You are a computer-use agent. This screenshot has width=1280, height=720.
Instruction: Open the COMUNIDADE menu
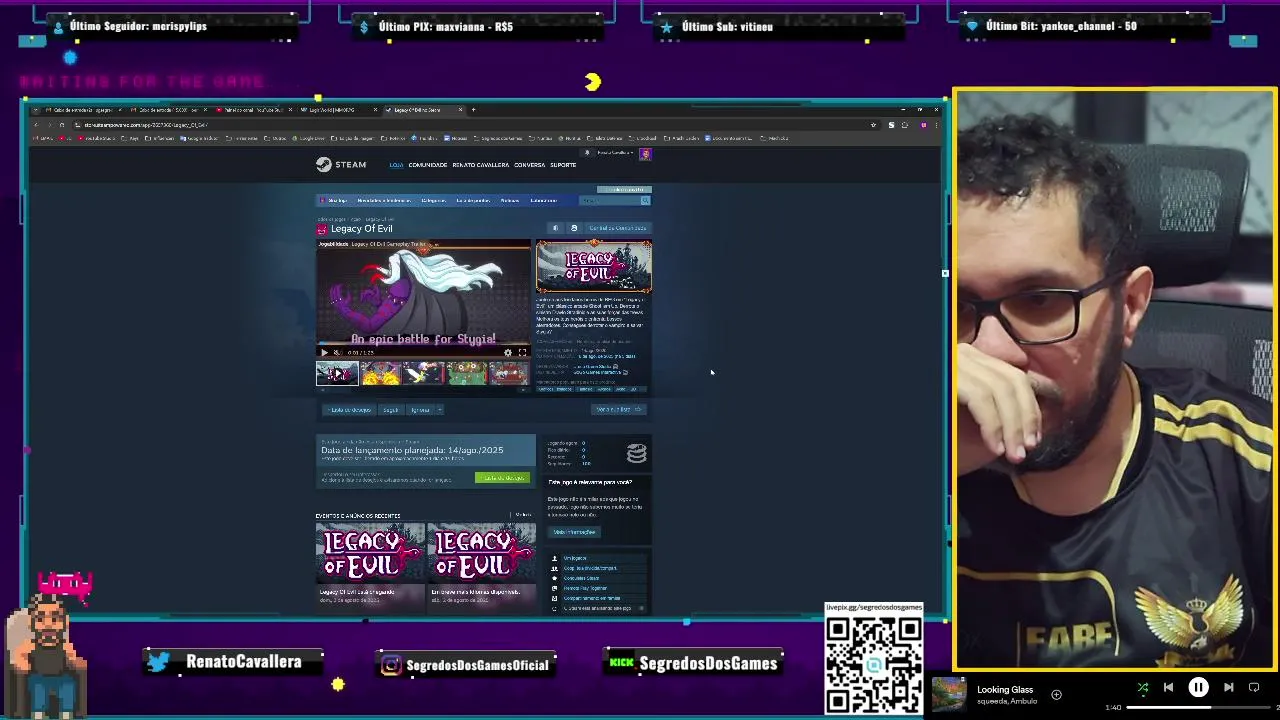[x=427, y=165]
